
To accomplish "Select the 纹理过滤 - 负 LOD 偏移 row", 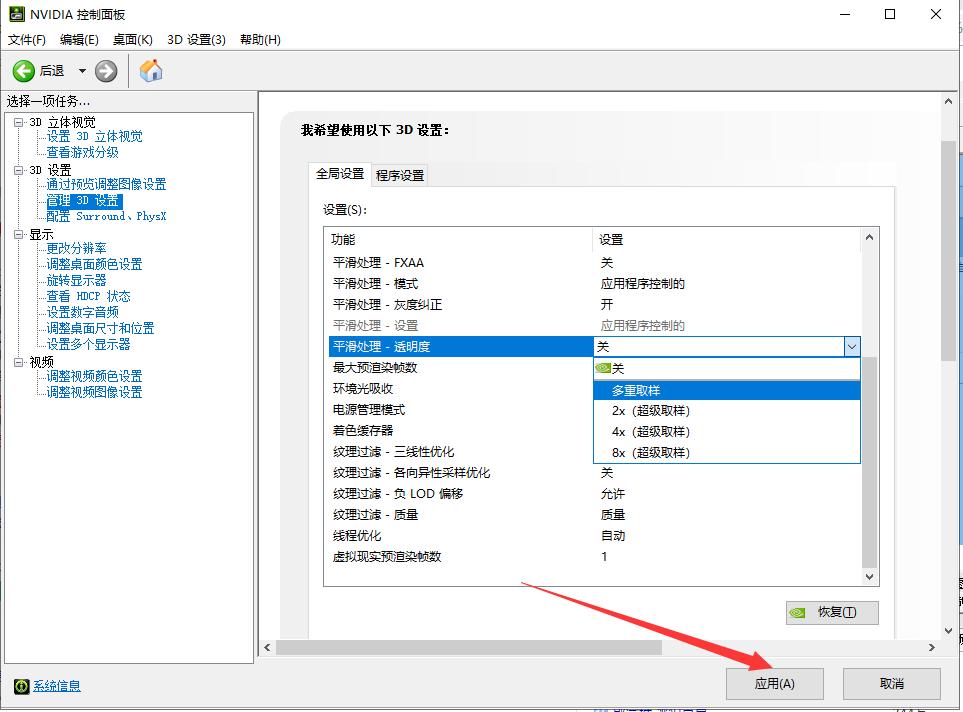I will pos(595,494).
